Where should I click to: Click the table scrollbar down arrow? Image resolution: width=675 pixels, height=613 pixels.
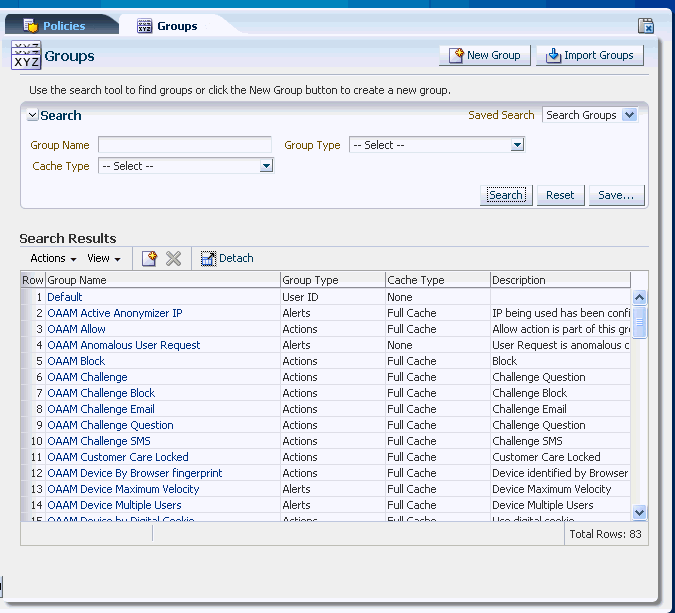tap(640, 512)
